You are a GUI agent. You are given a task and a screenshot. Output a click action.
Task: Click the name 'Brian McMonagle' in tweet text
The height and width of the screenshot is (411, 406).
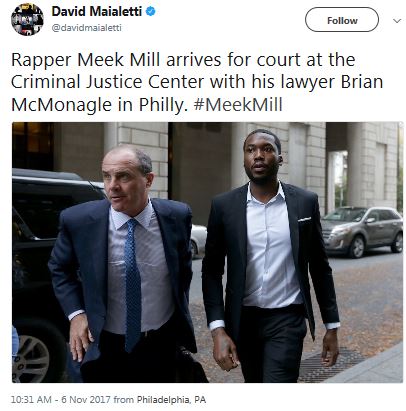tap(197, 93)
